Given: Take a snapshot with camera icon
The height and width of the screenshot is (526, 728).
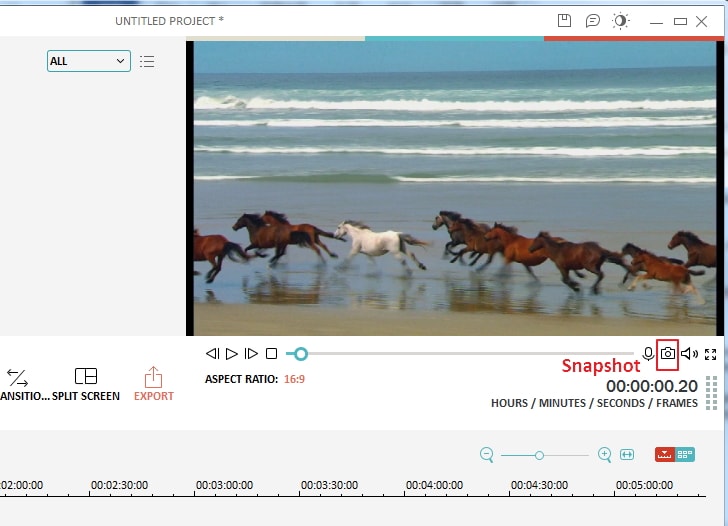Looking at the screenshot, I should pos(668,354).
